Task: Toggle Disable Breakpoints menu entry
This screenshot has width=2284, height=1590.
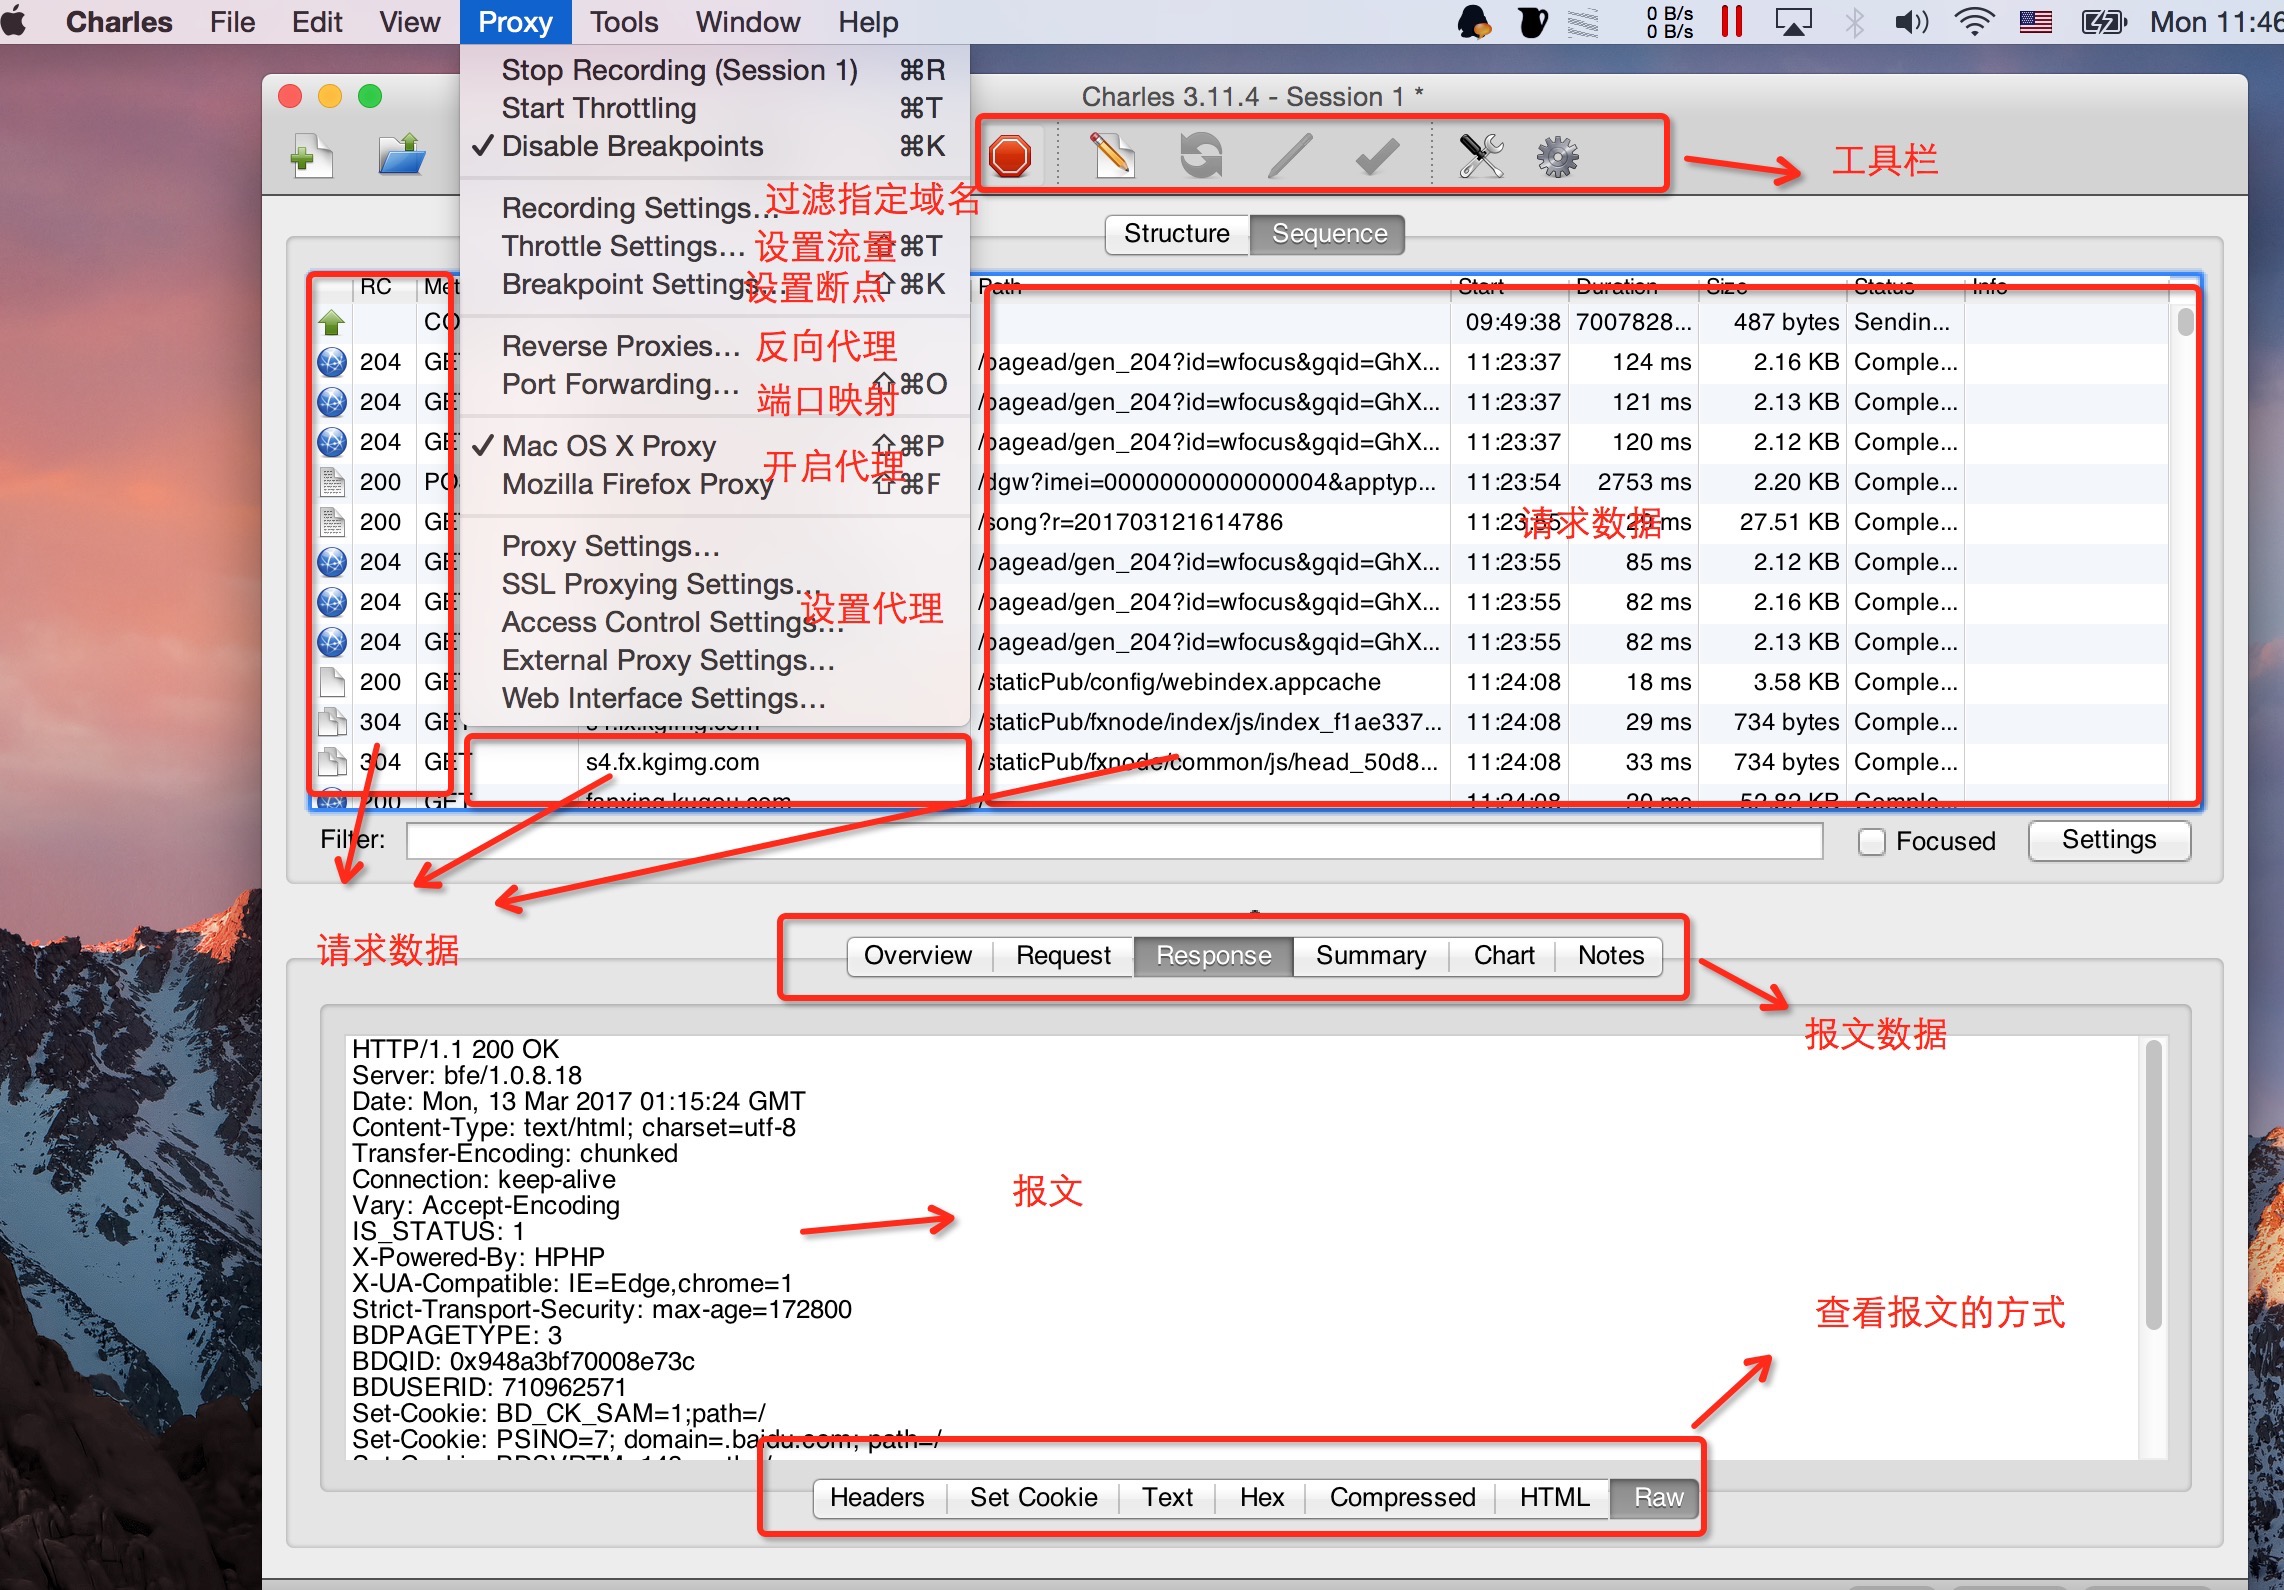Action: pyautogui.click(x=632, y=146)
